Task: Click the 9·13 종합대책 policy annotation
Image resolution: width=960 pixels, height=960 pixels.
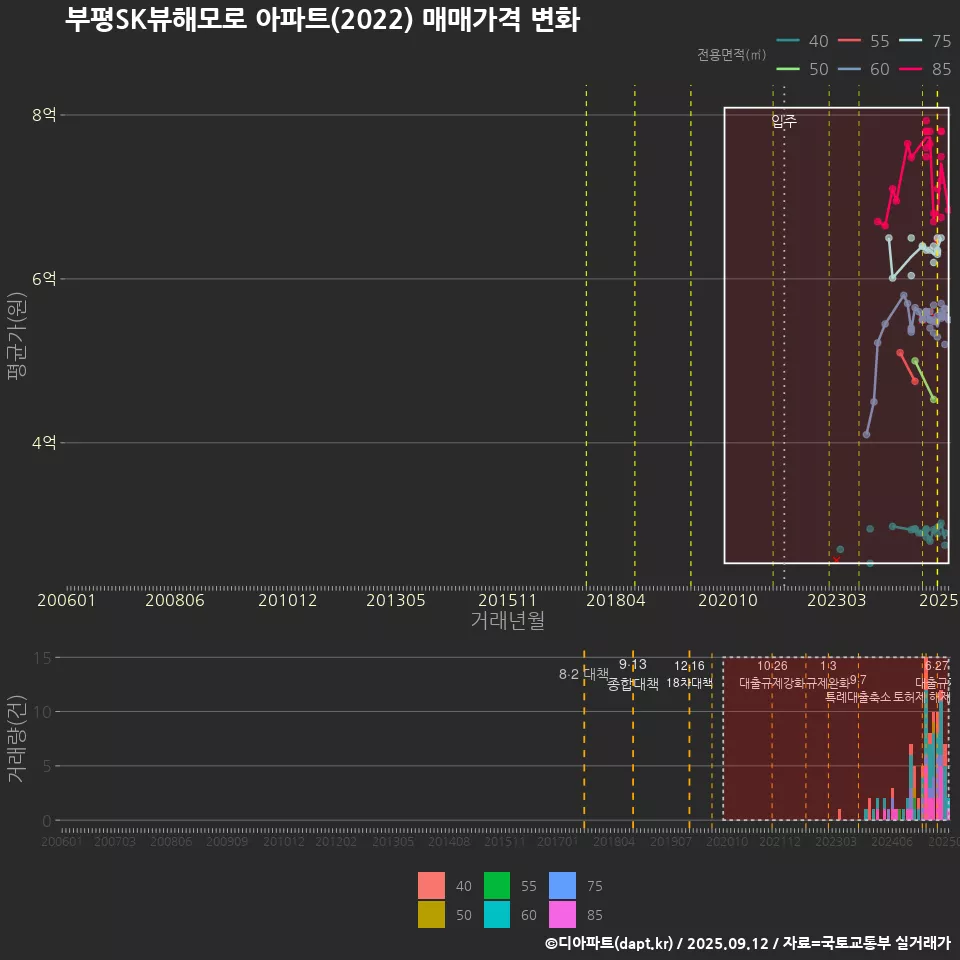Action: click(x=633, y=674)
